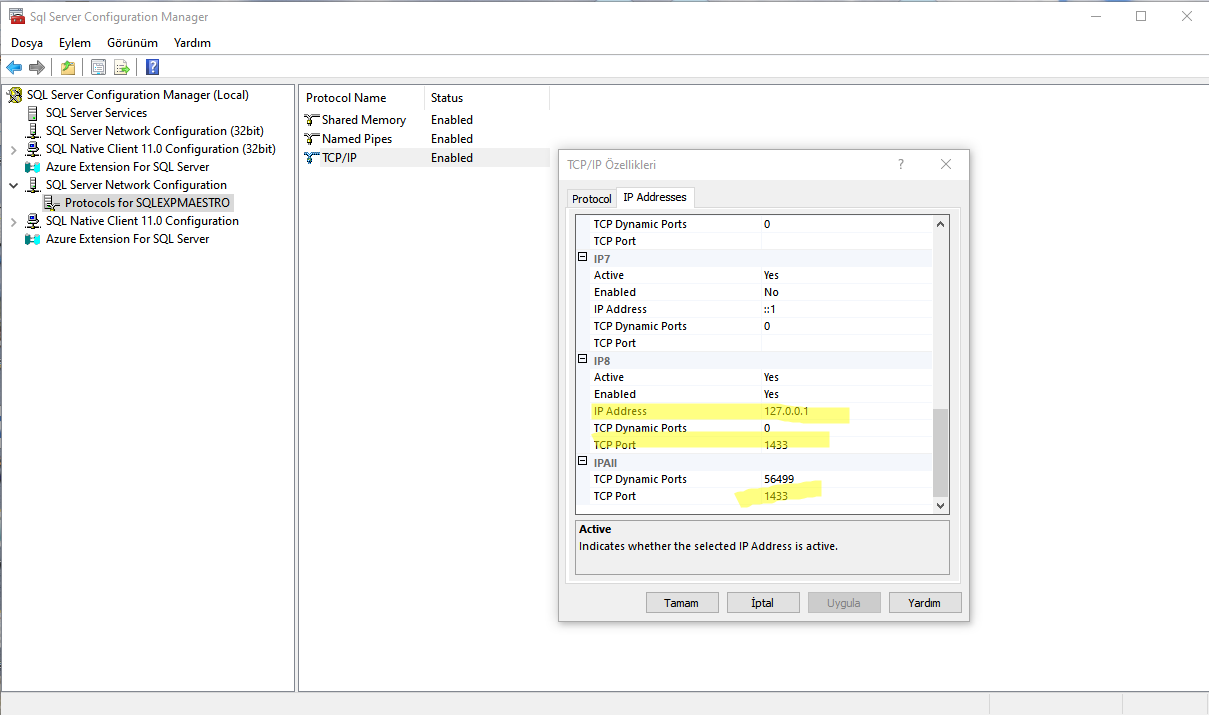The width and height of the screenshot is (1209, 715).
Task: Select the SQL Server Services node icon
Action: 33,113
